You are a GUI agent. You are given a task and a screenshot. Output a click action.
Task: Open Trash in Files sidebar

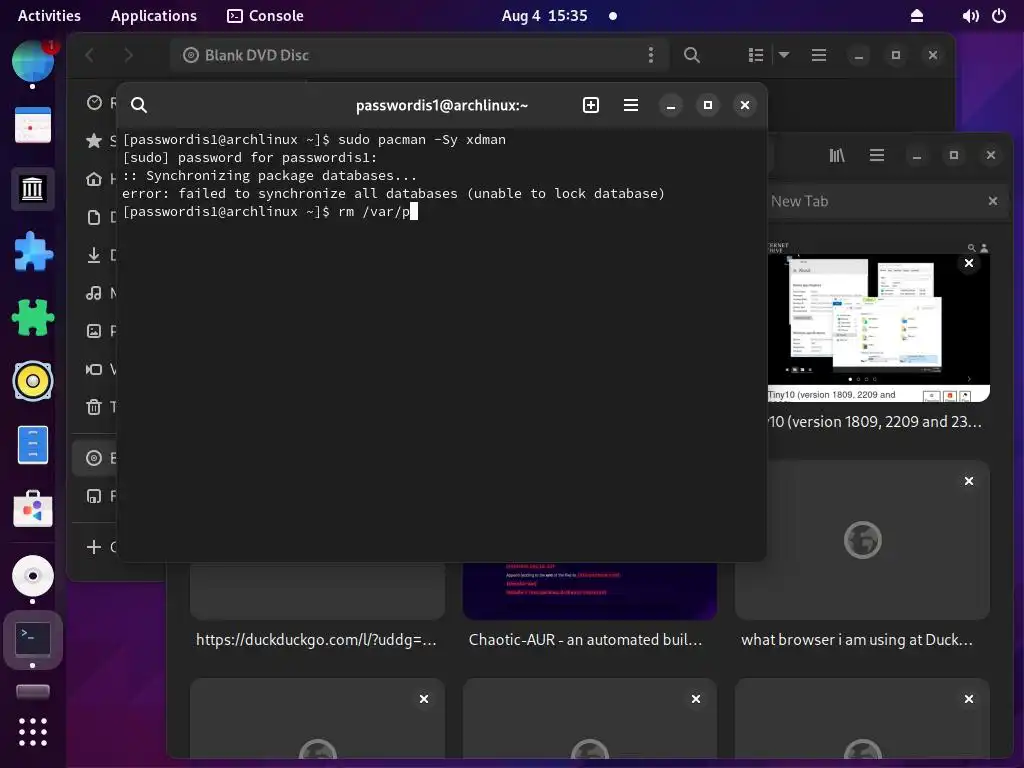click(95, 407)
